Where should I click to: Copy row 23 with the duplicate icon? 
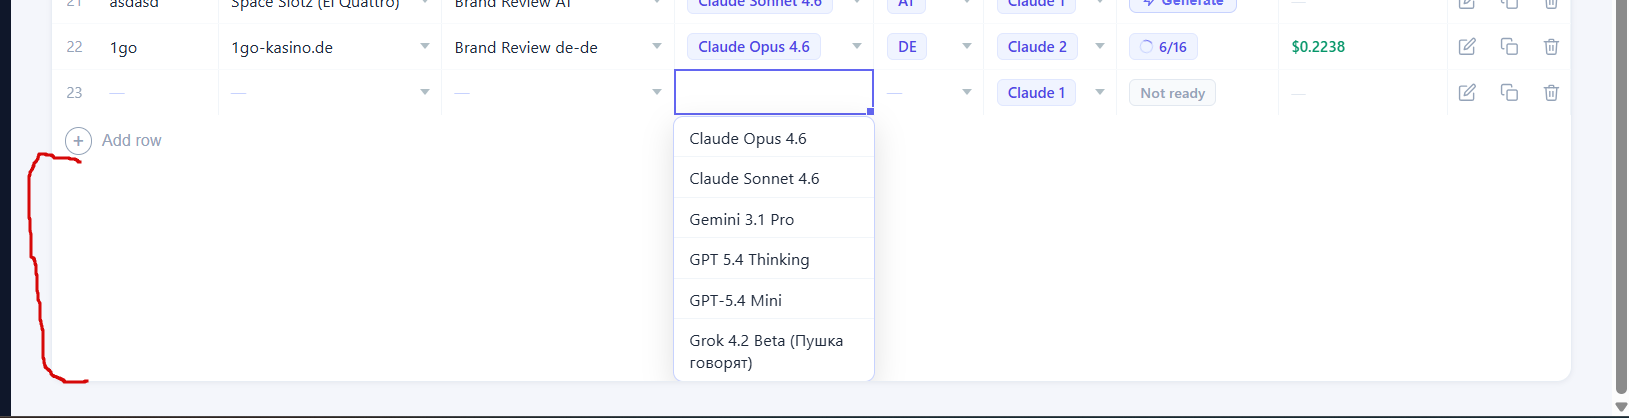click(1509, 93)
